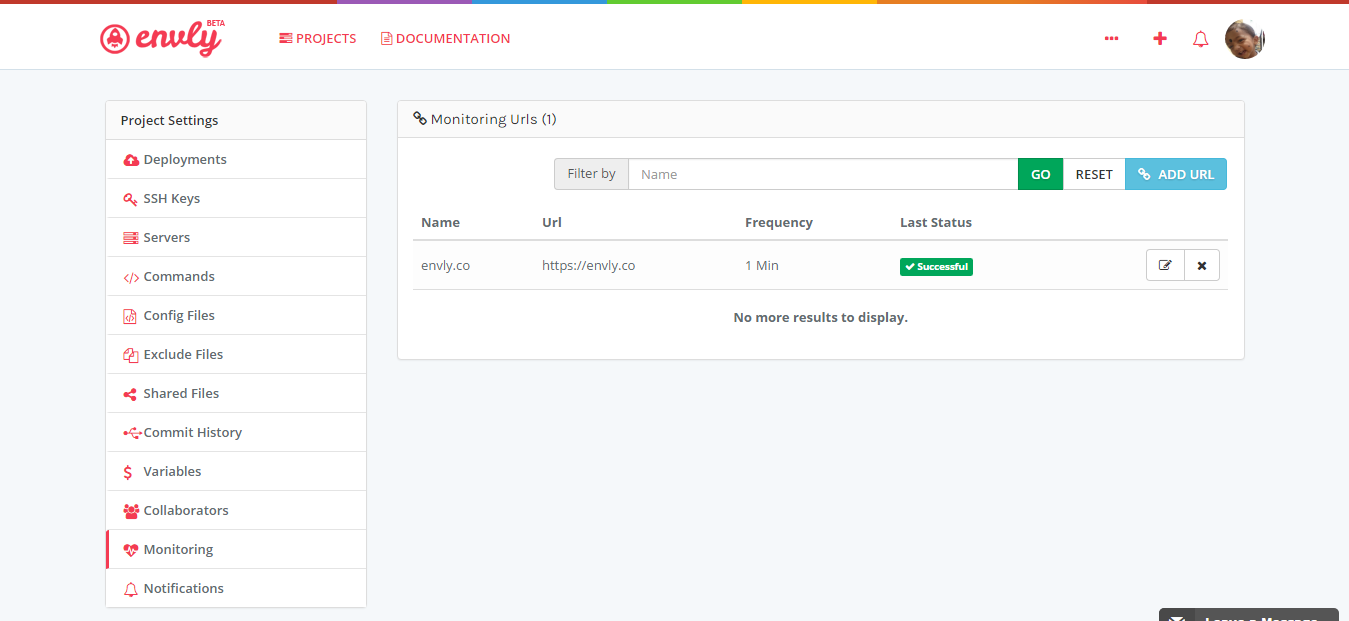Click the Deployments cloud icon
The width and height of the screenshot is (1349, 621).
131,160
